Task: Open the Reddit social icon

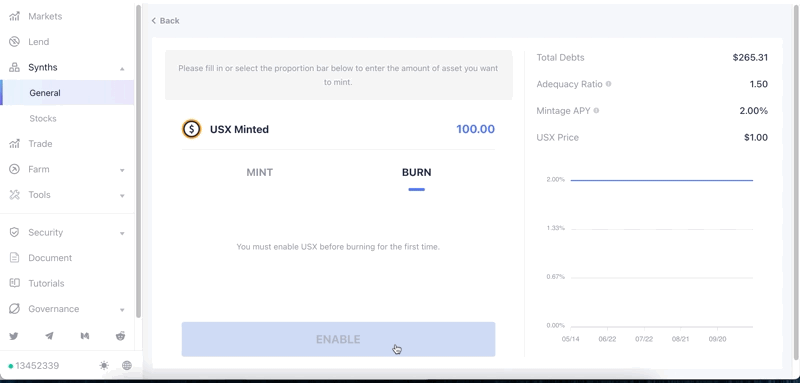Action: 120,336
